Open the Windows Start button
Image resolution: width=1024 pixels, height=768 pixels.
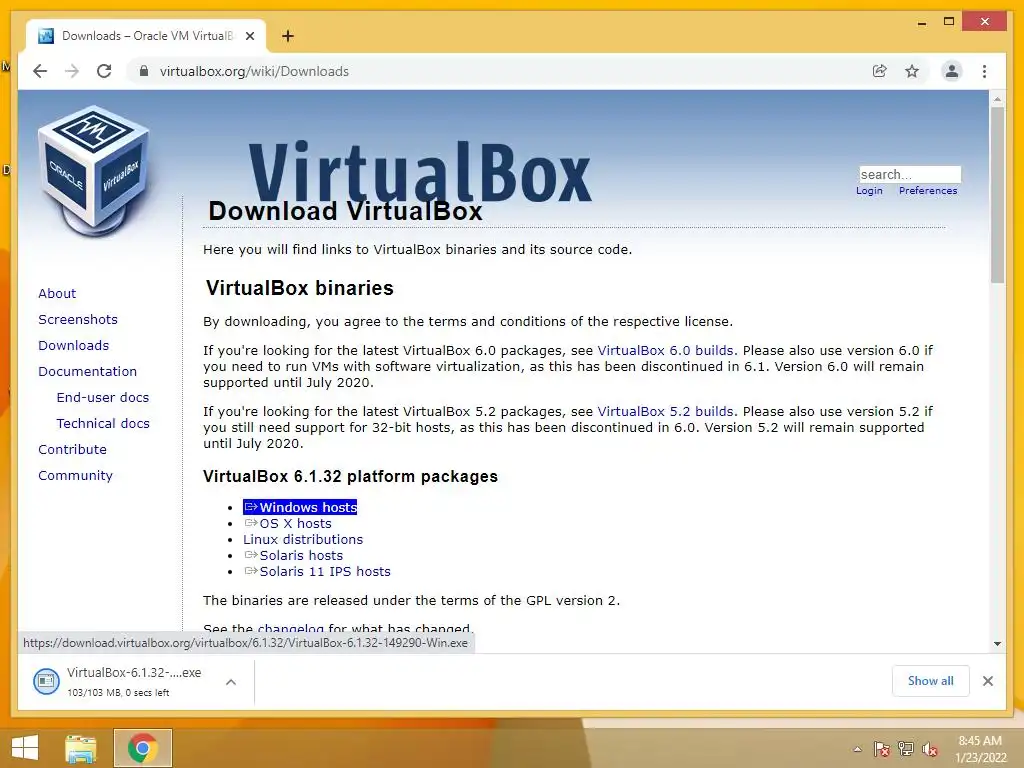25,748
